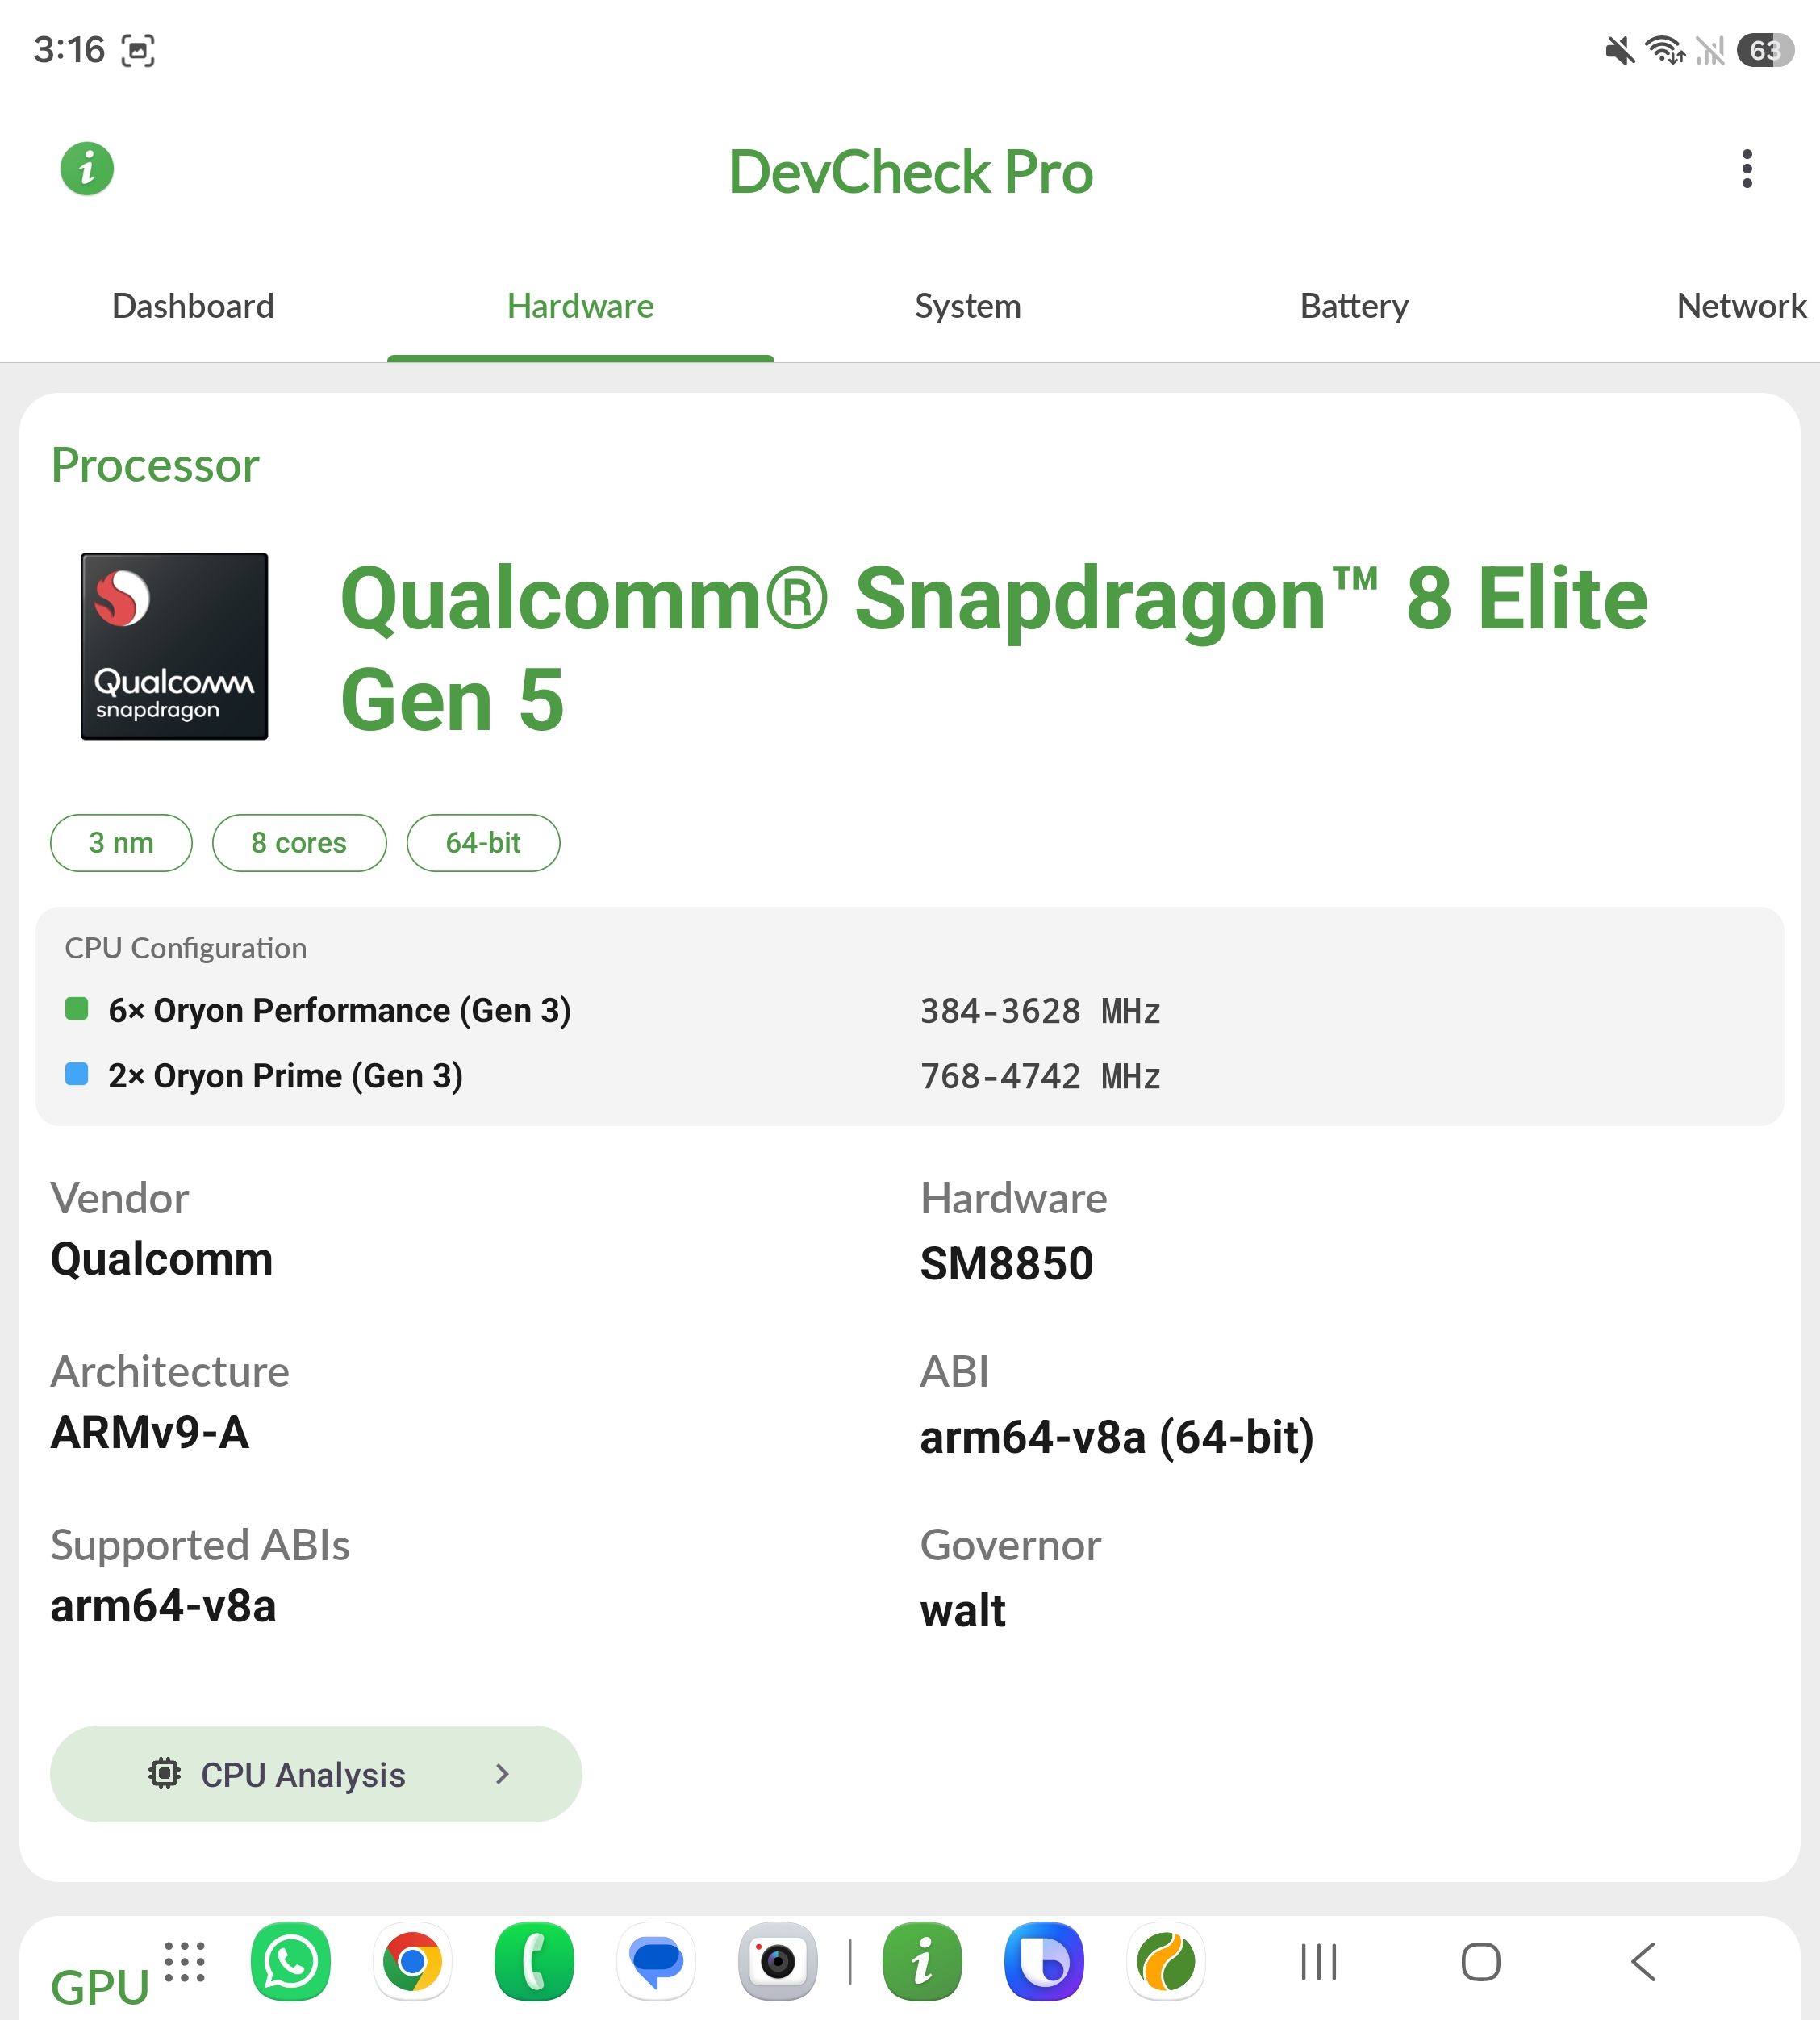Select the Hardware tab

point(581,306)
